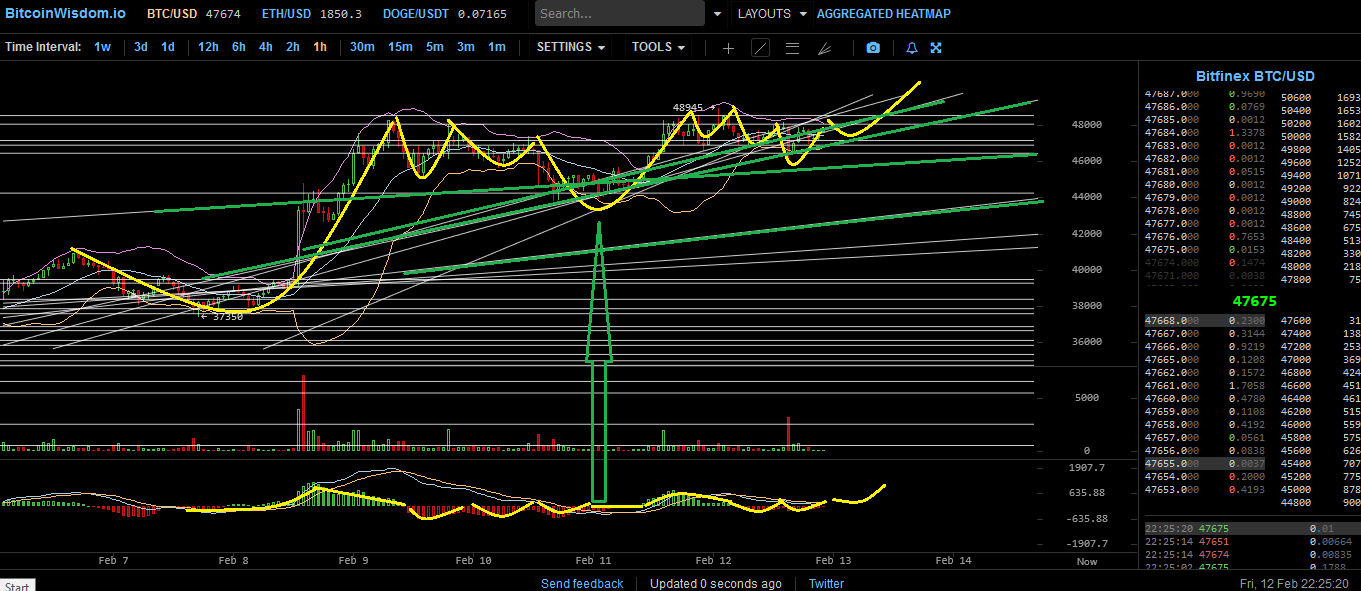Open the TOOLS dropdown menu
This screenshot has height=591, width=1361.
pos(659,47)
